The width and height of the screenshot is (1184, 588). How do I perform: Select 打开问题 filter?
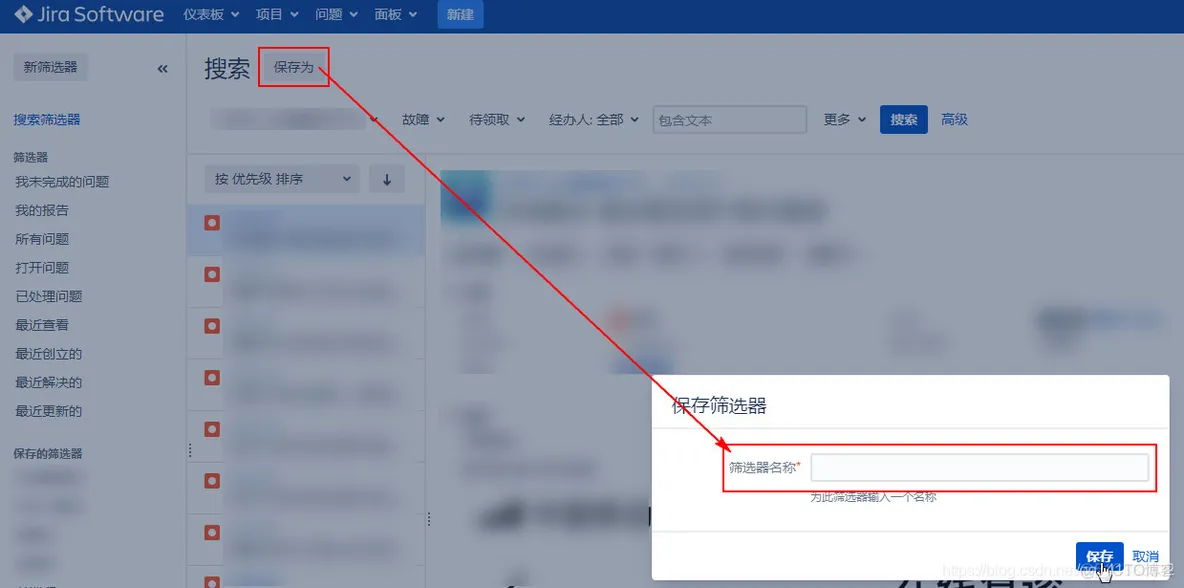[x=42, y=268]
